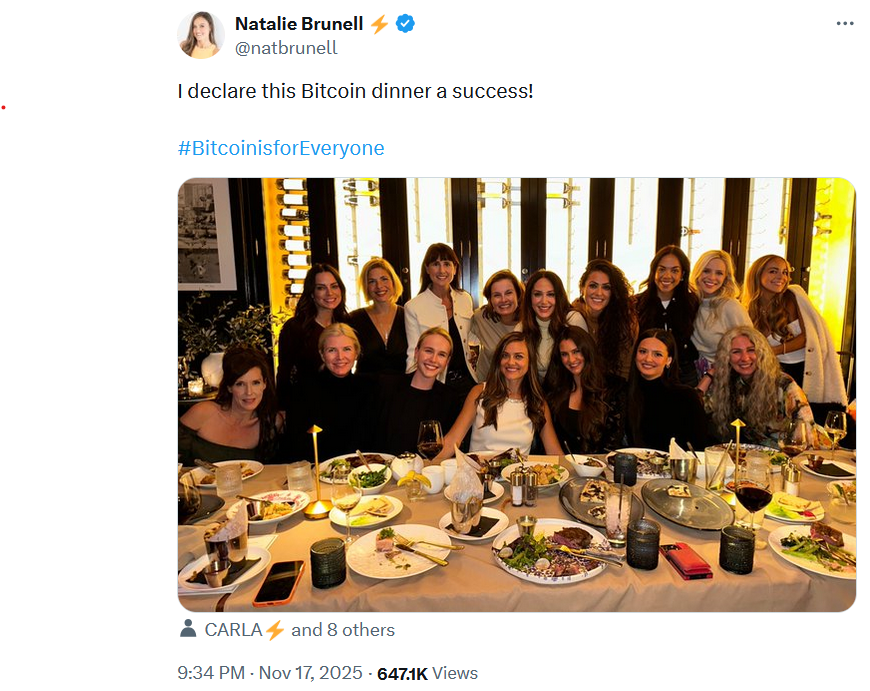Viewport: 870px width, 691px height.
Task: Click the large black block left of the tweet text
Action: [82, 118]
